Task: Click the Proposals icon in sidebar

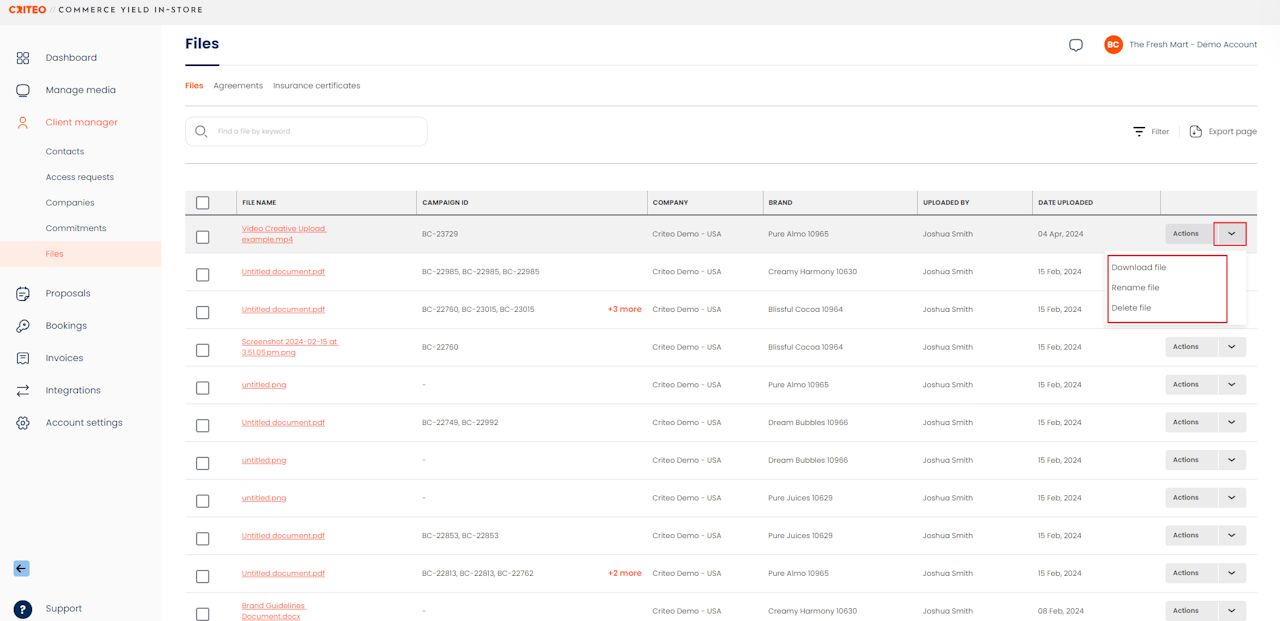Action: pos(23,294)
